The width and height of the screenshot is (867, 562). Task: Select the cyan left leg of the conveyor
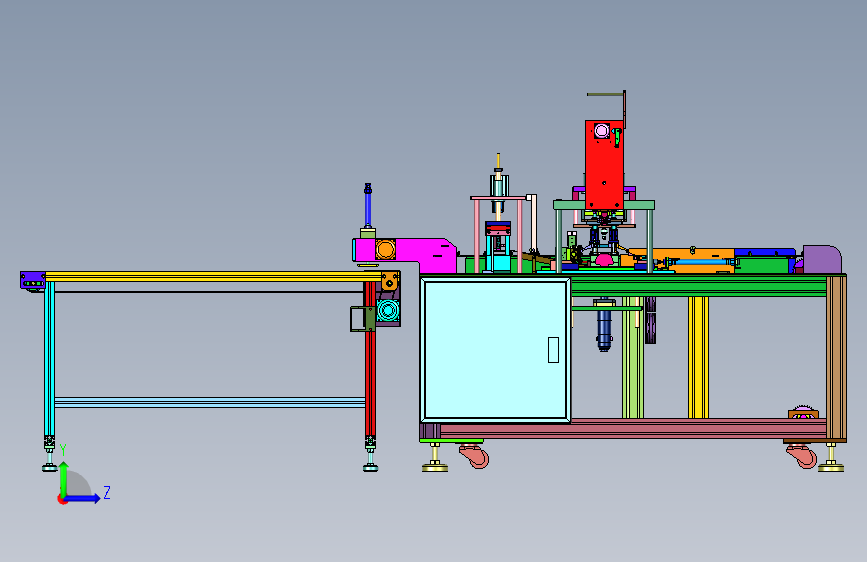coord(49,358)
